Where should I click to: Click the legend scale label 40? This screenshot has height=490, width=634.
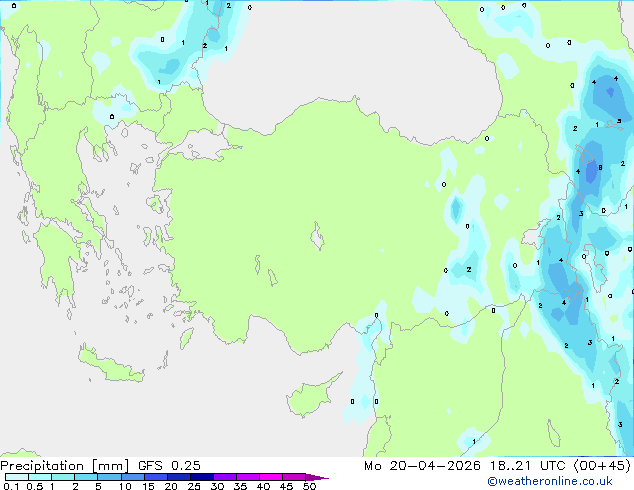click(264, 486)
